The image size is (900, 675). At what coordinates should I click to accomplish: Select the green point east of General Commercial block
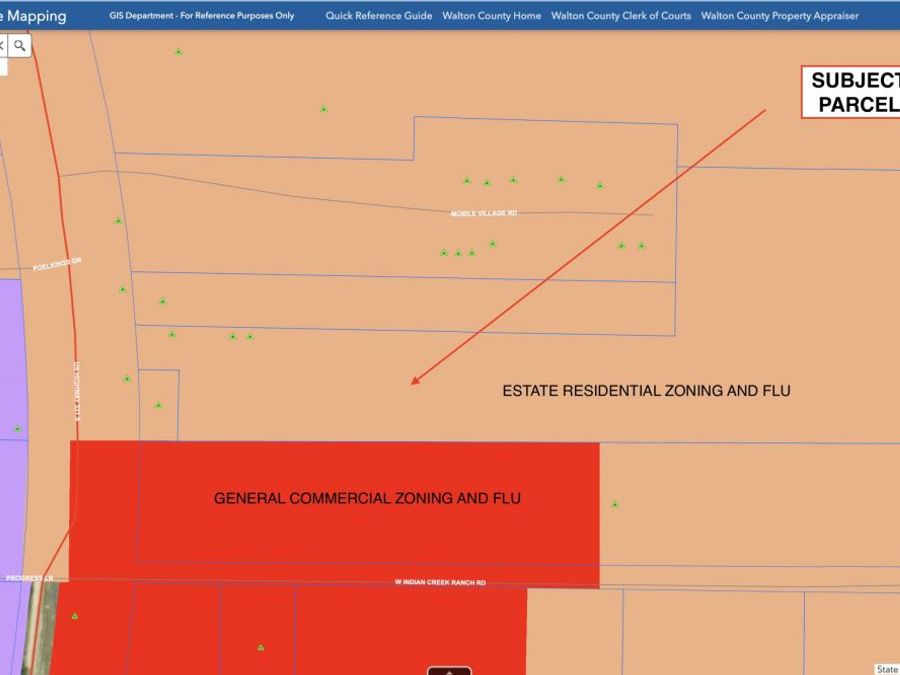point(615,505)
